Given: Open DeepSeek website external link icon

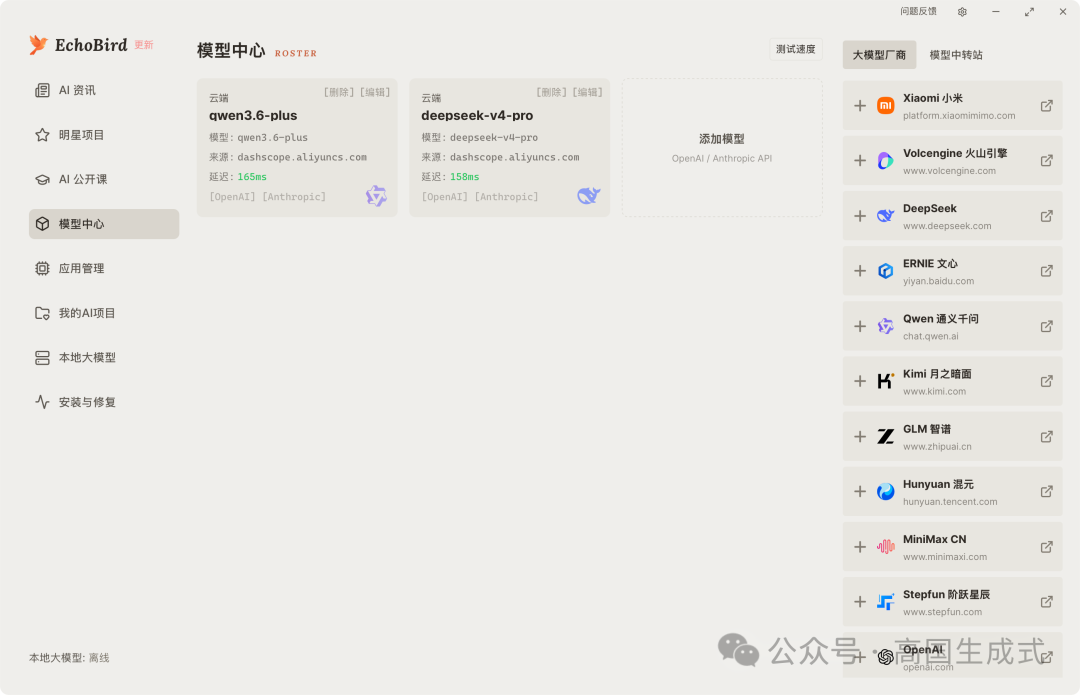Looking at the screenshot, I should coord(1046,216).
